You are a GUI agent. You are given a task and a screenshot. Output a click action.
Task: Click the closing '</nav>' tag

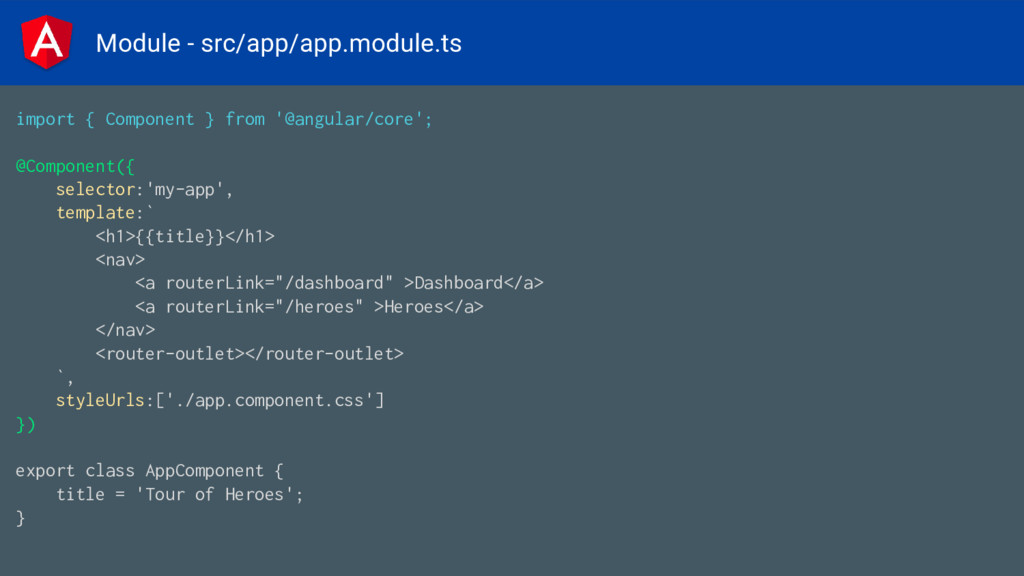(125, 330)
